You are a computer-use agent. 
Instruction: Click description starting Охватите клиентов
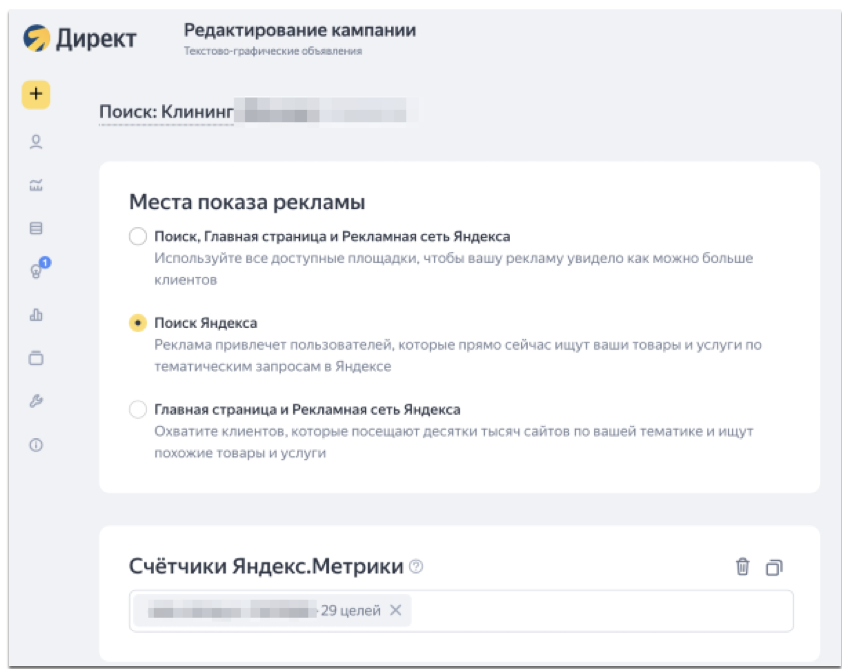(x=454, y=442)
